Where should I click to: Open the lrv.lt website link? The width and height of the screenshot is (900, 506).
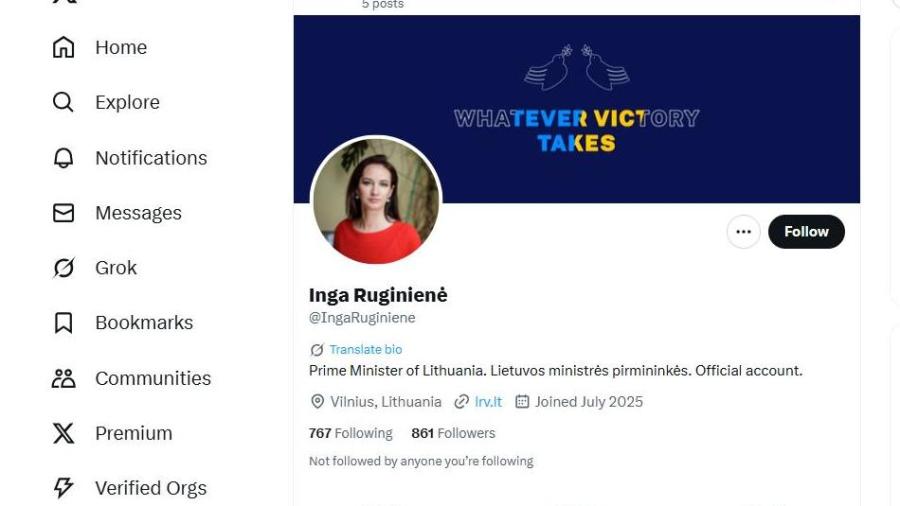(x=488, y=402)
